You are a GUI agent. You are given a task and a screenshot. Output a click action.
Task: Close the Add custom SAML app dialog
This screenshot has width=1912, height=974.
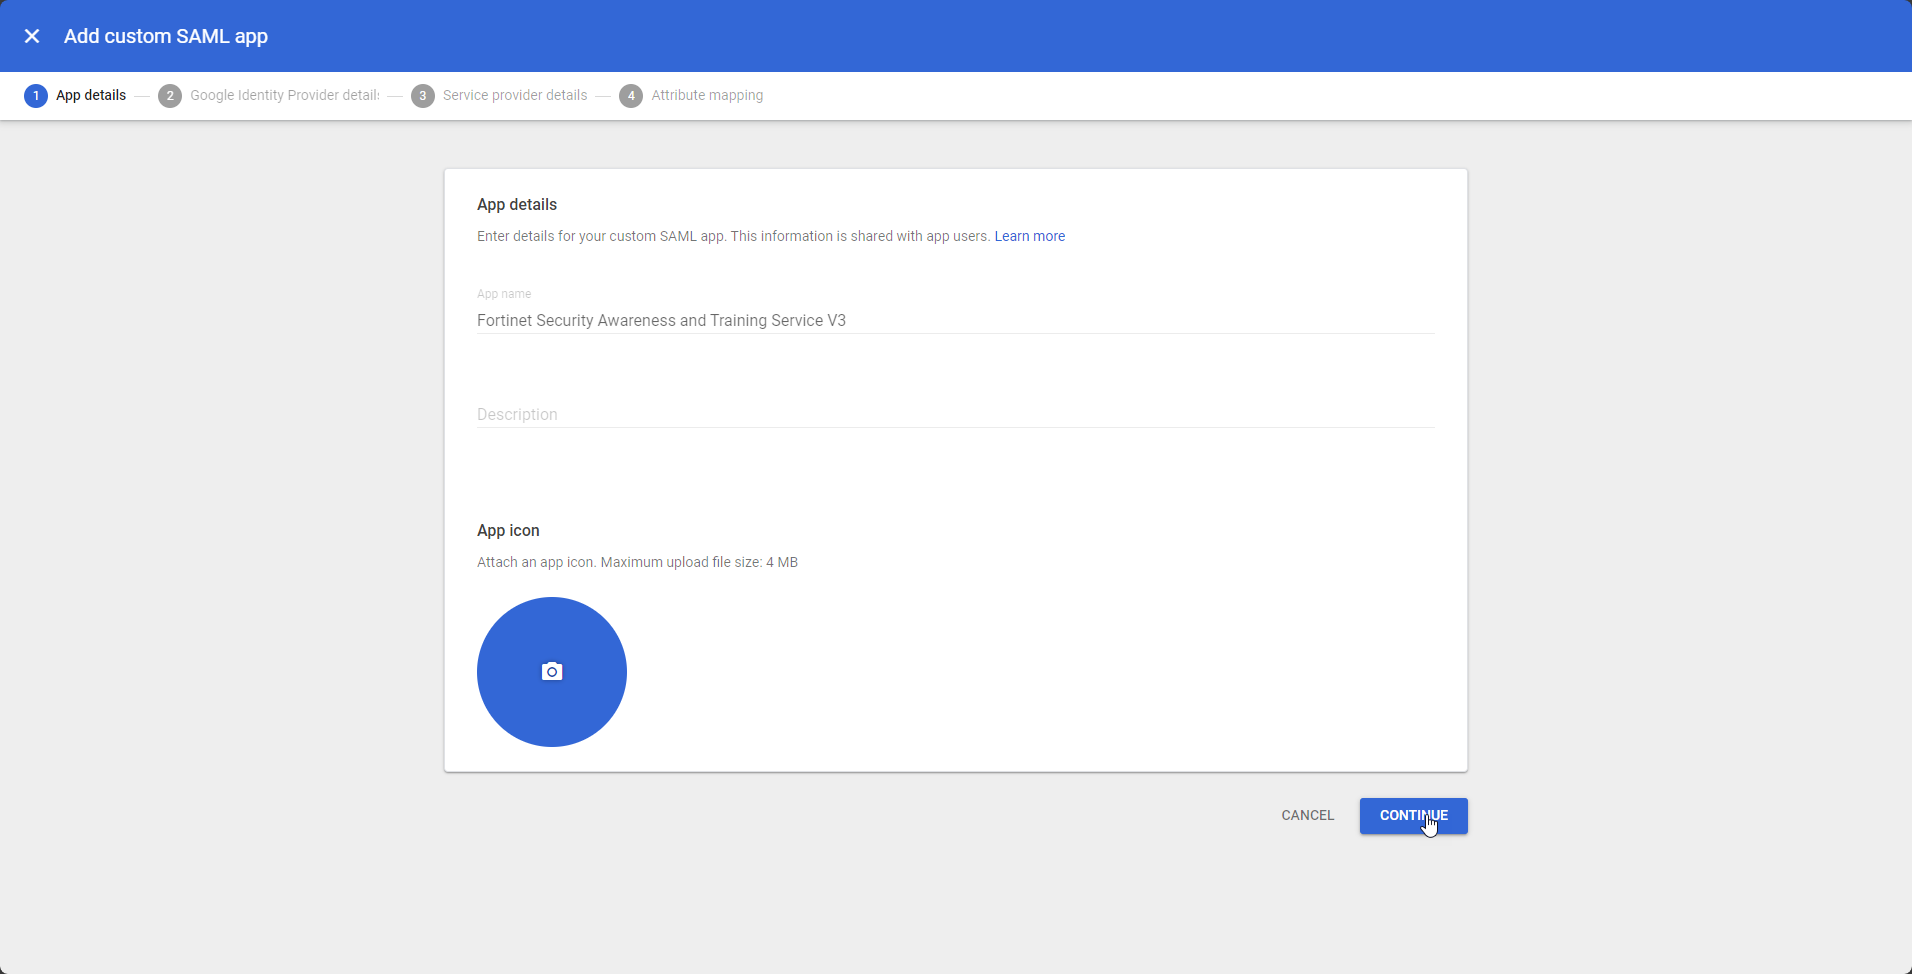[32, 36]
